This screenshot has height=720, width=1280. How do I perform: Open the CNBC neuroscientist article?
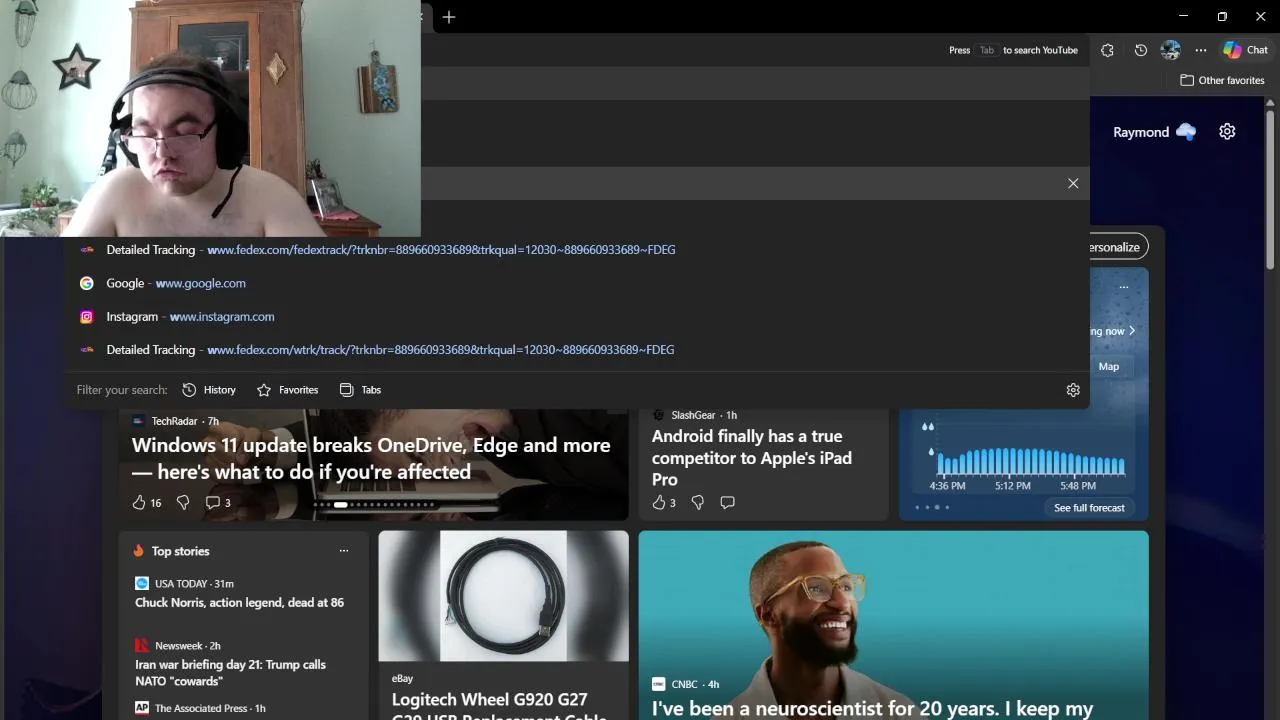[x=872, y=708]
